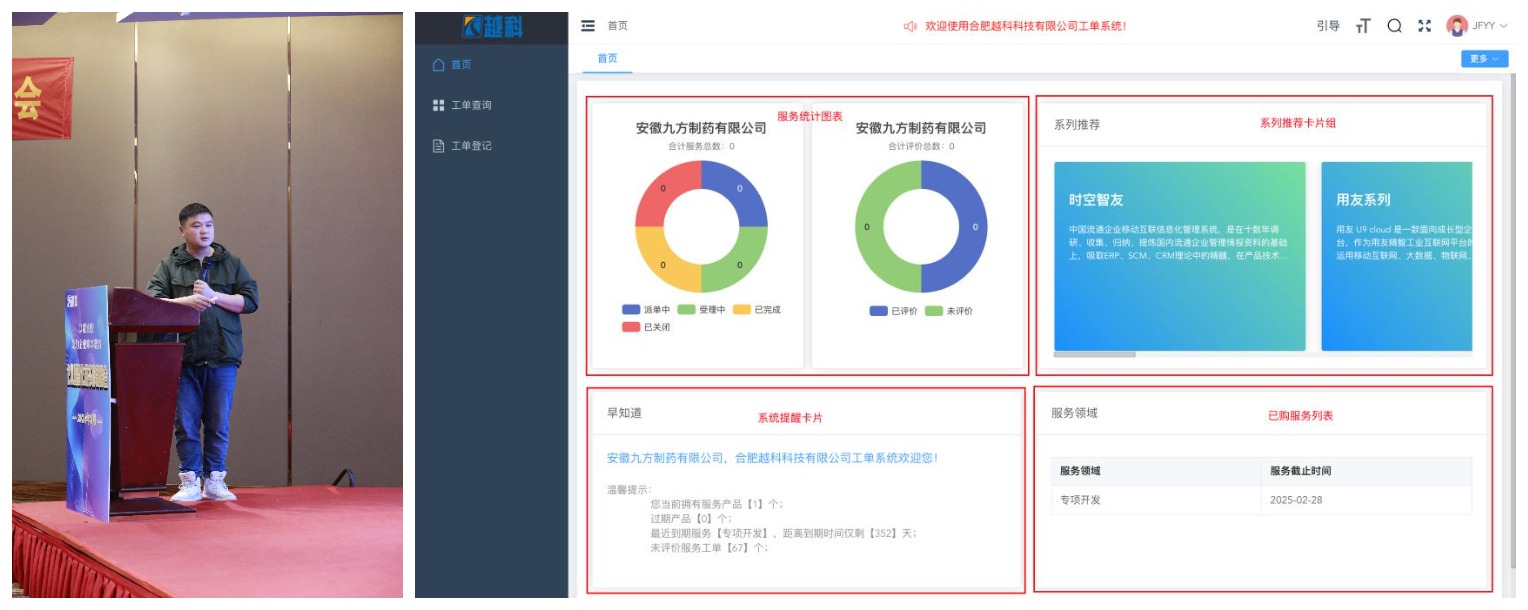Toggle the 已完成 legend entry
This screenshot has width=1528, height=610.
756,310
